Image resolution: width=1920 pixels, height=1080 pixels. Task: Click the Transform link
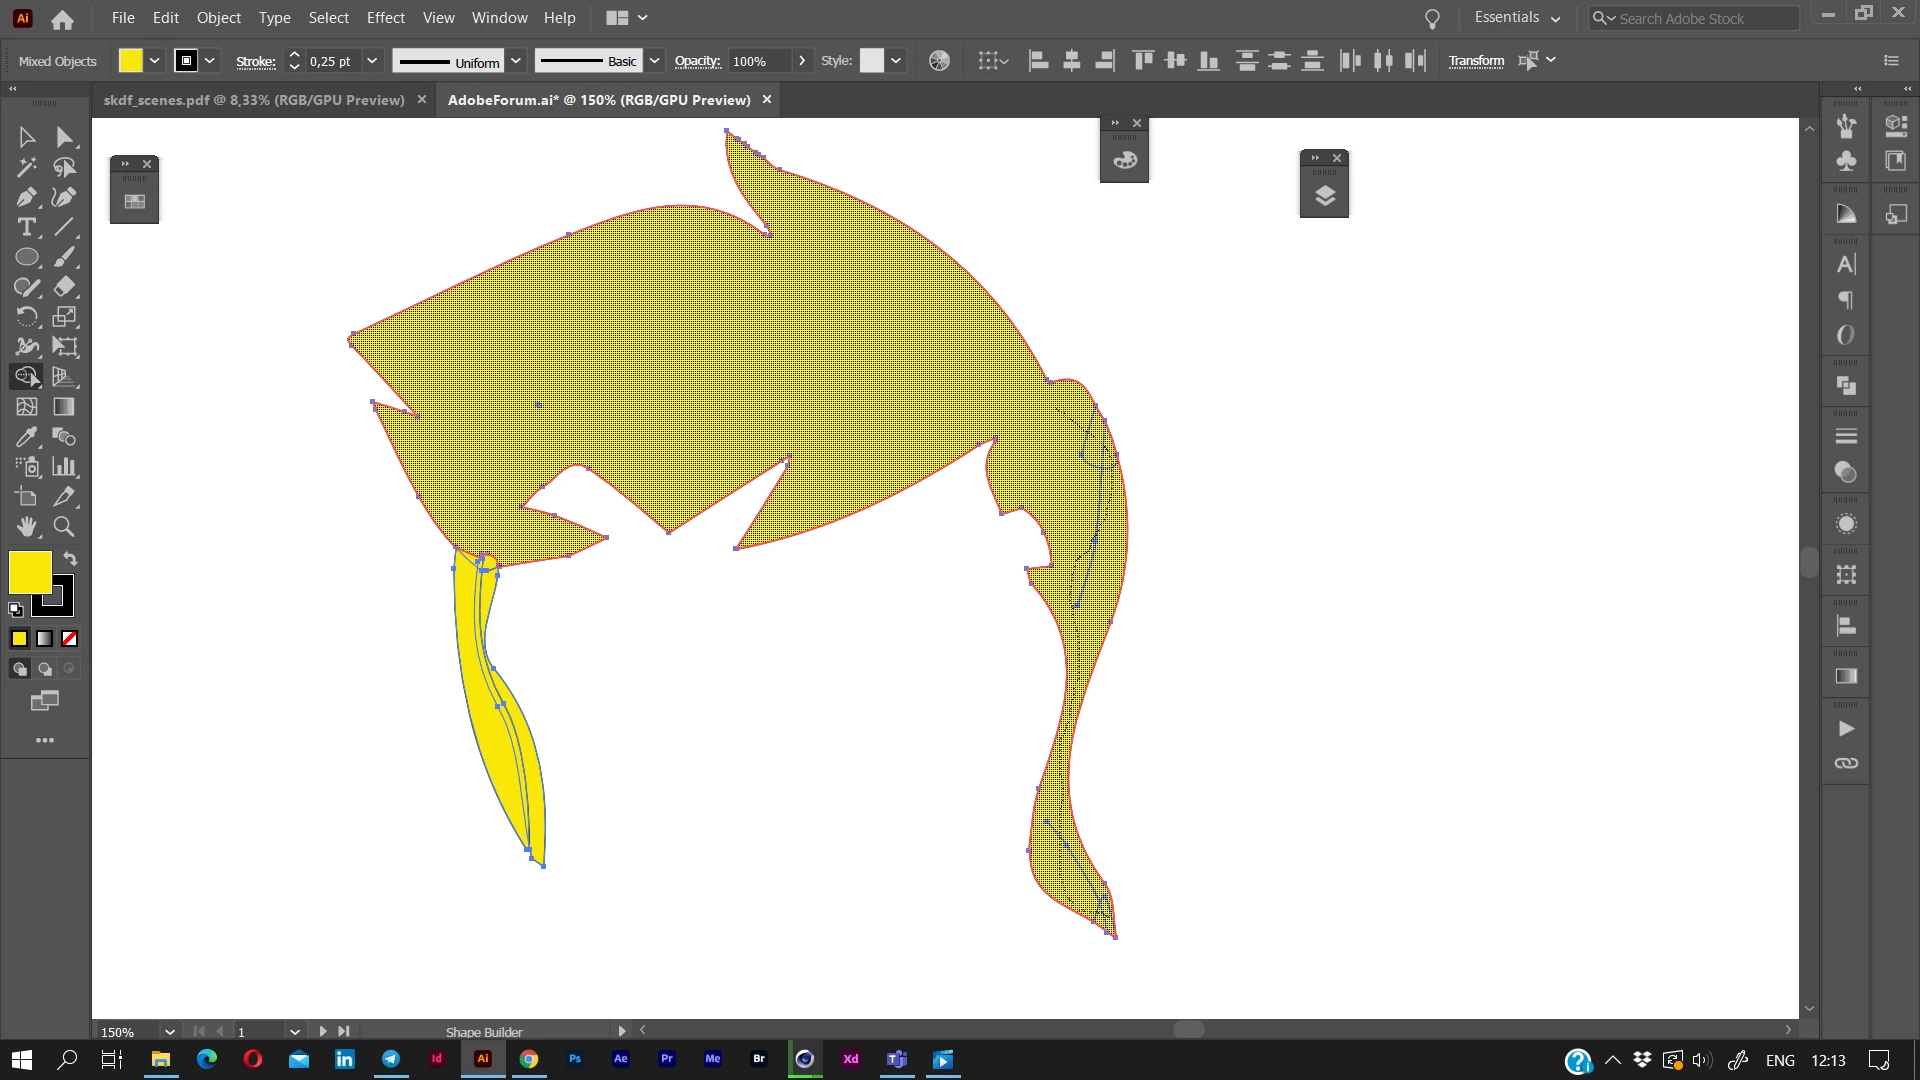point(1476,61)
